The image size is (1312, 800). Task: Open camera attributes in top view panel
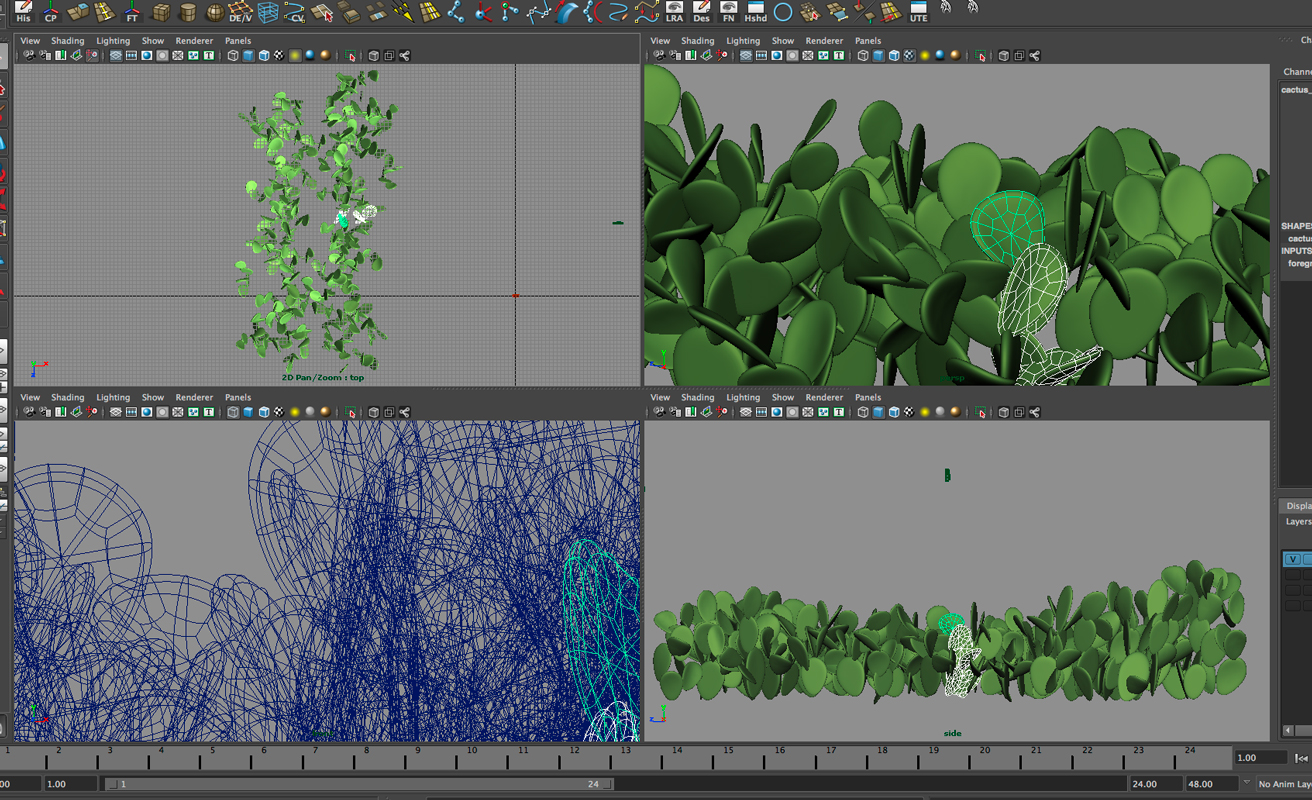(x=45, y=56)
